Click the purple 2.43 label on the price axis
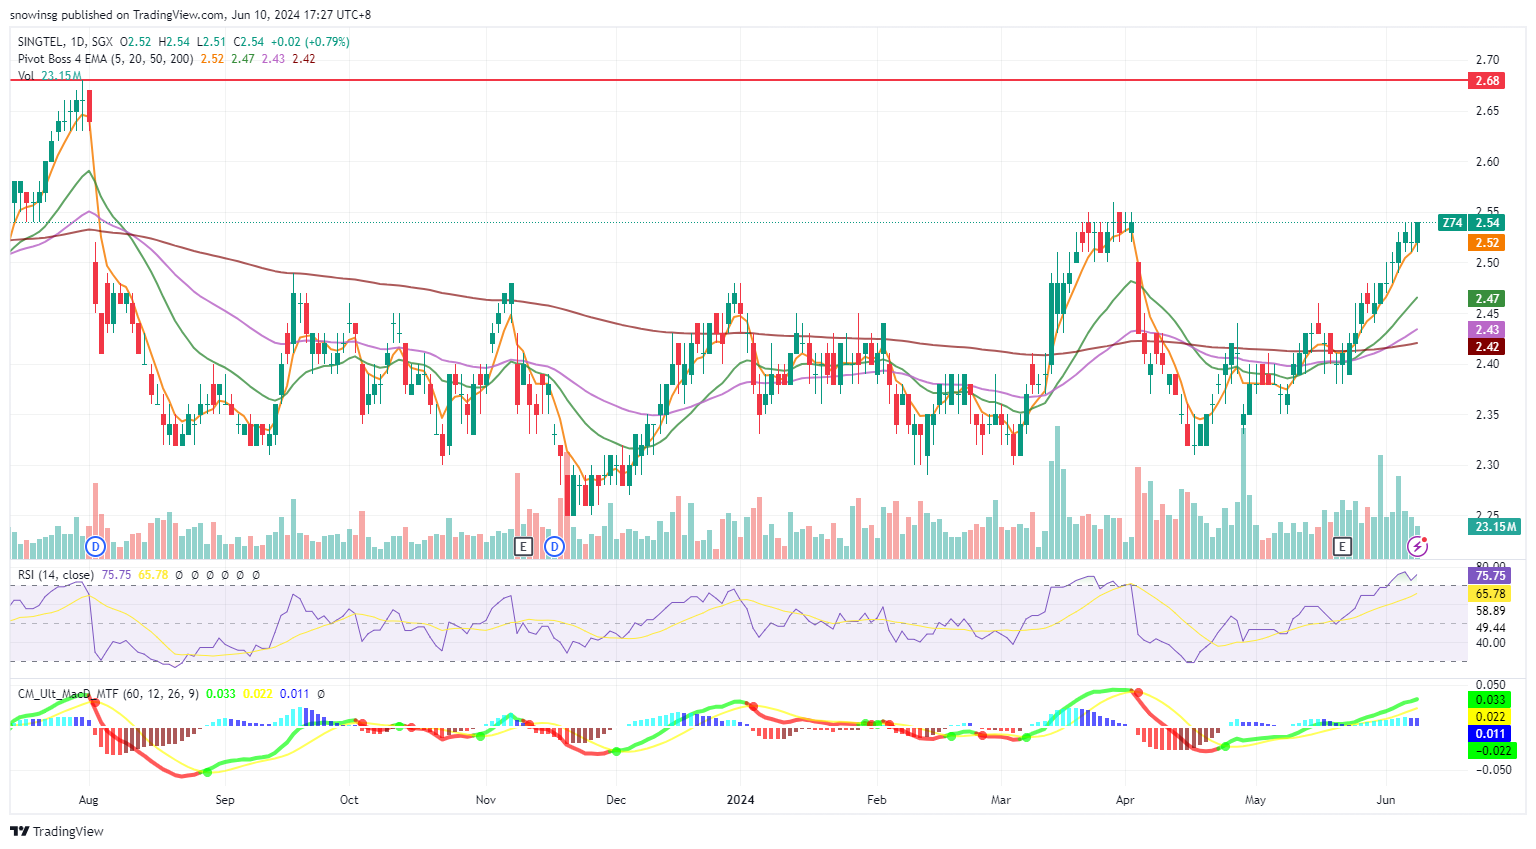This screenshot has width=1536, height=849. tap(1486, 330)
